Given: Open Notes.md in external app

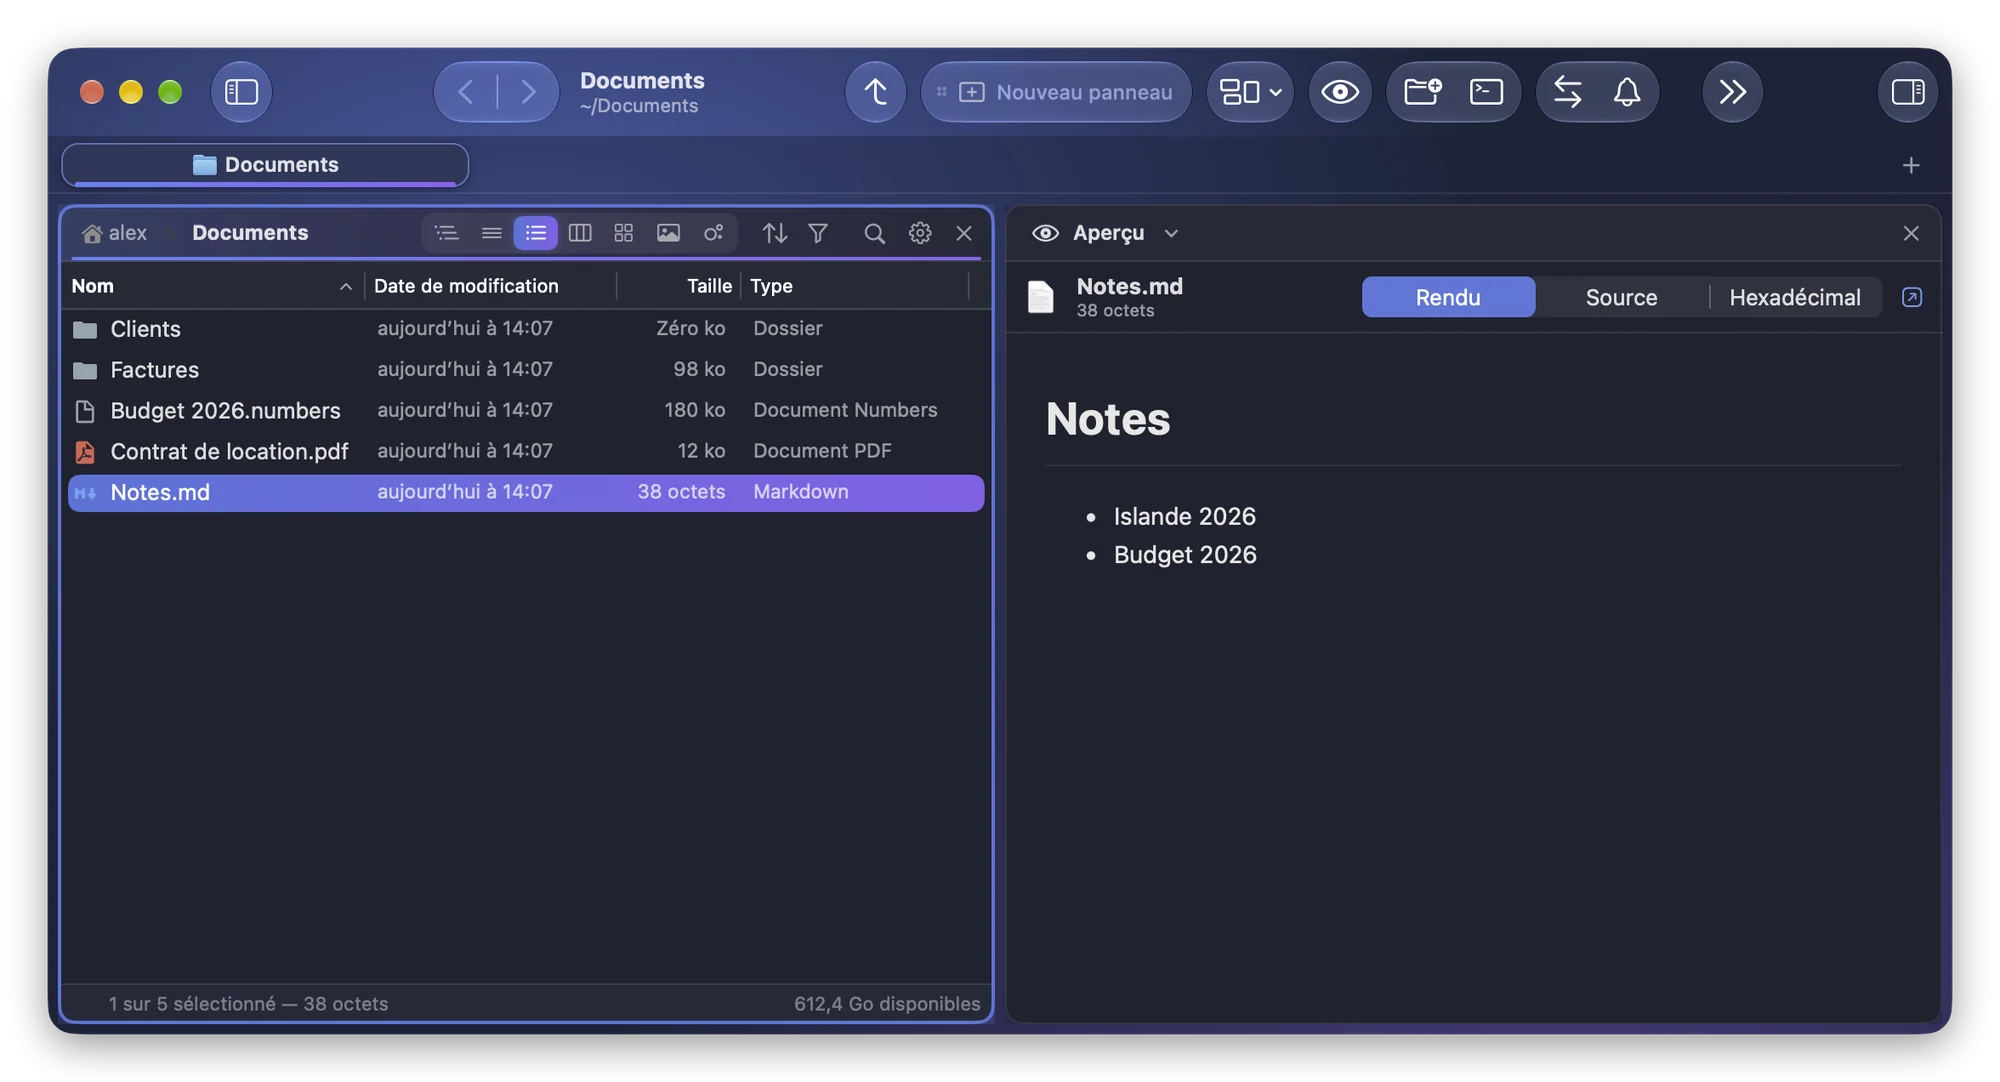Looking at the screenshot, I should pyautogui.click(x=1911, y=297).
